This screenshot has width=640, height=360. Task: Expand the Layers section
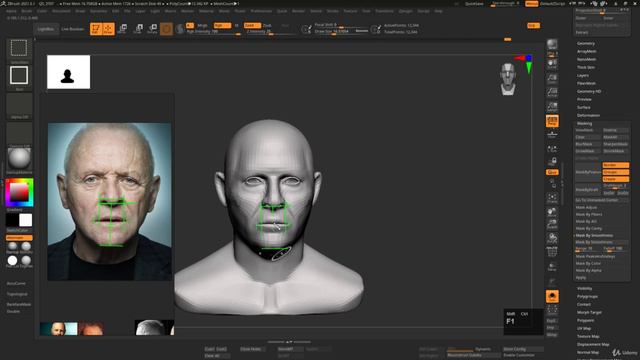point(583,75)
